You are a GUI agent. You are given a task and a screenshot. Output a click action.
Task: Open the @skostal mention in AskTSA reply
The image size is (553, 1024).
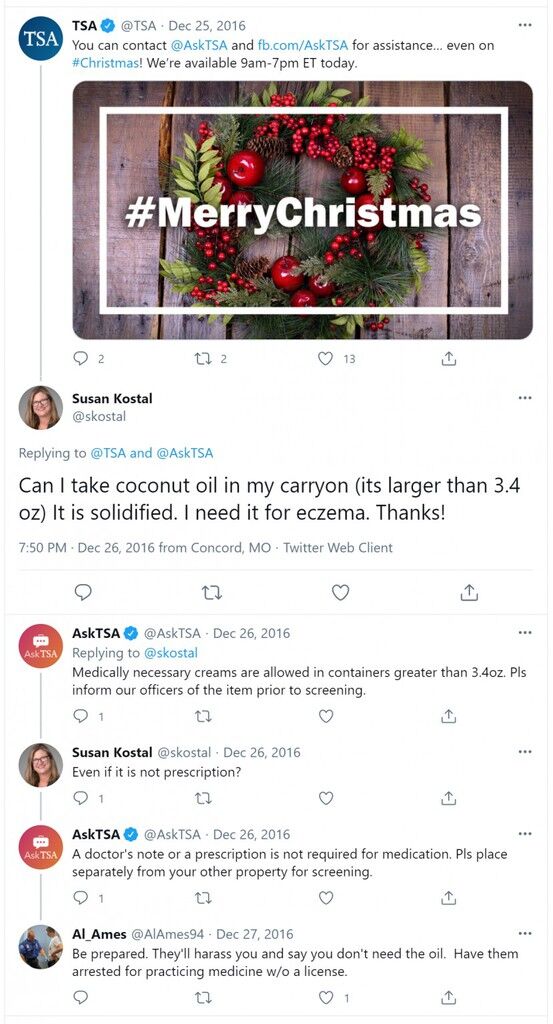click(170, 652)
